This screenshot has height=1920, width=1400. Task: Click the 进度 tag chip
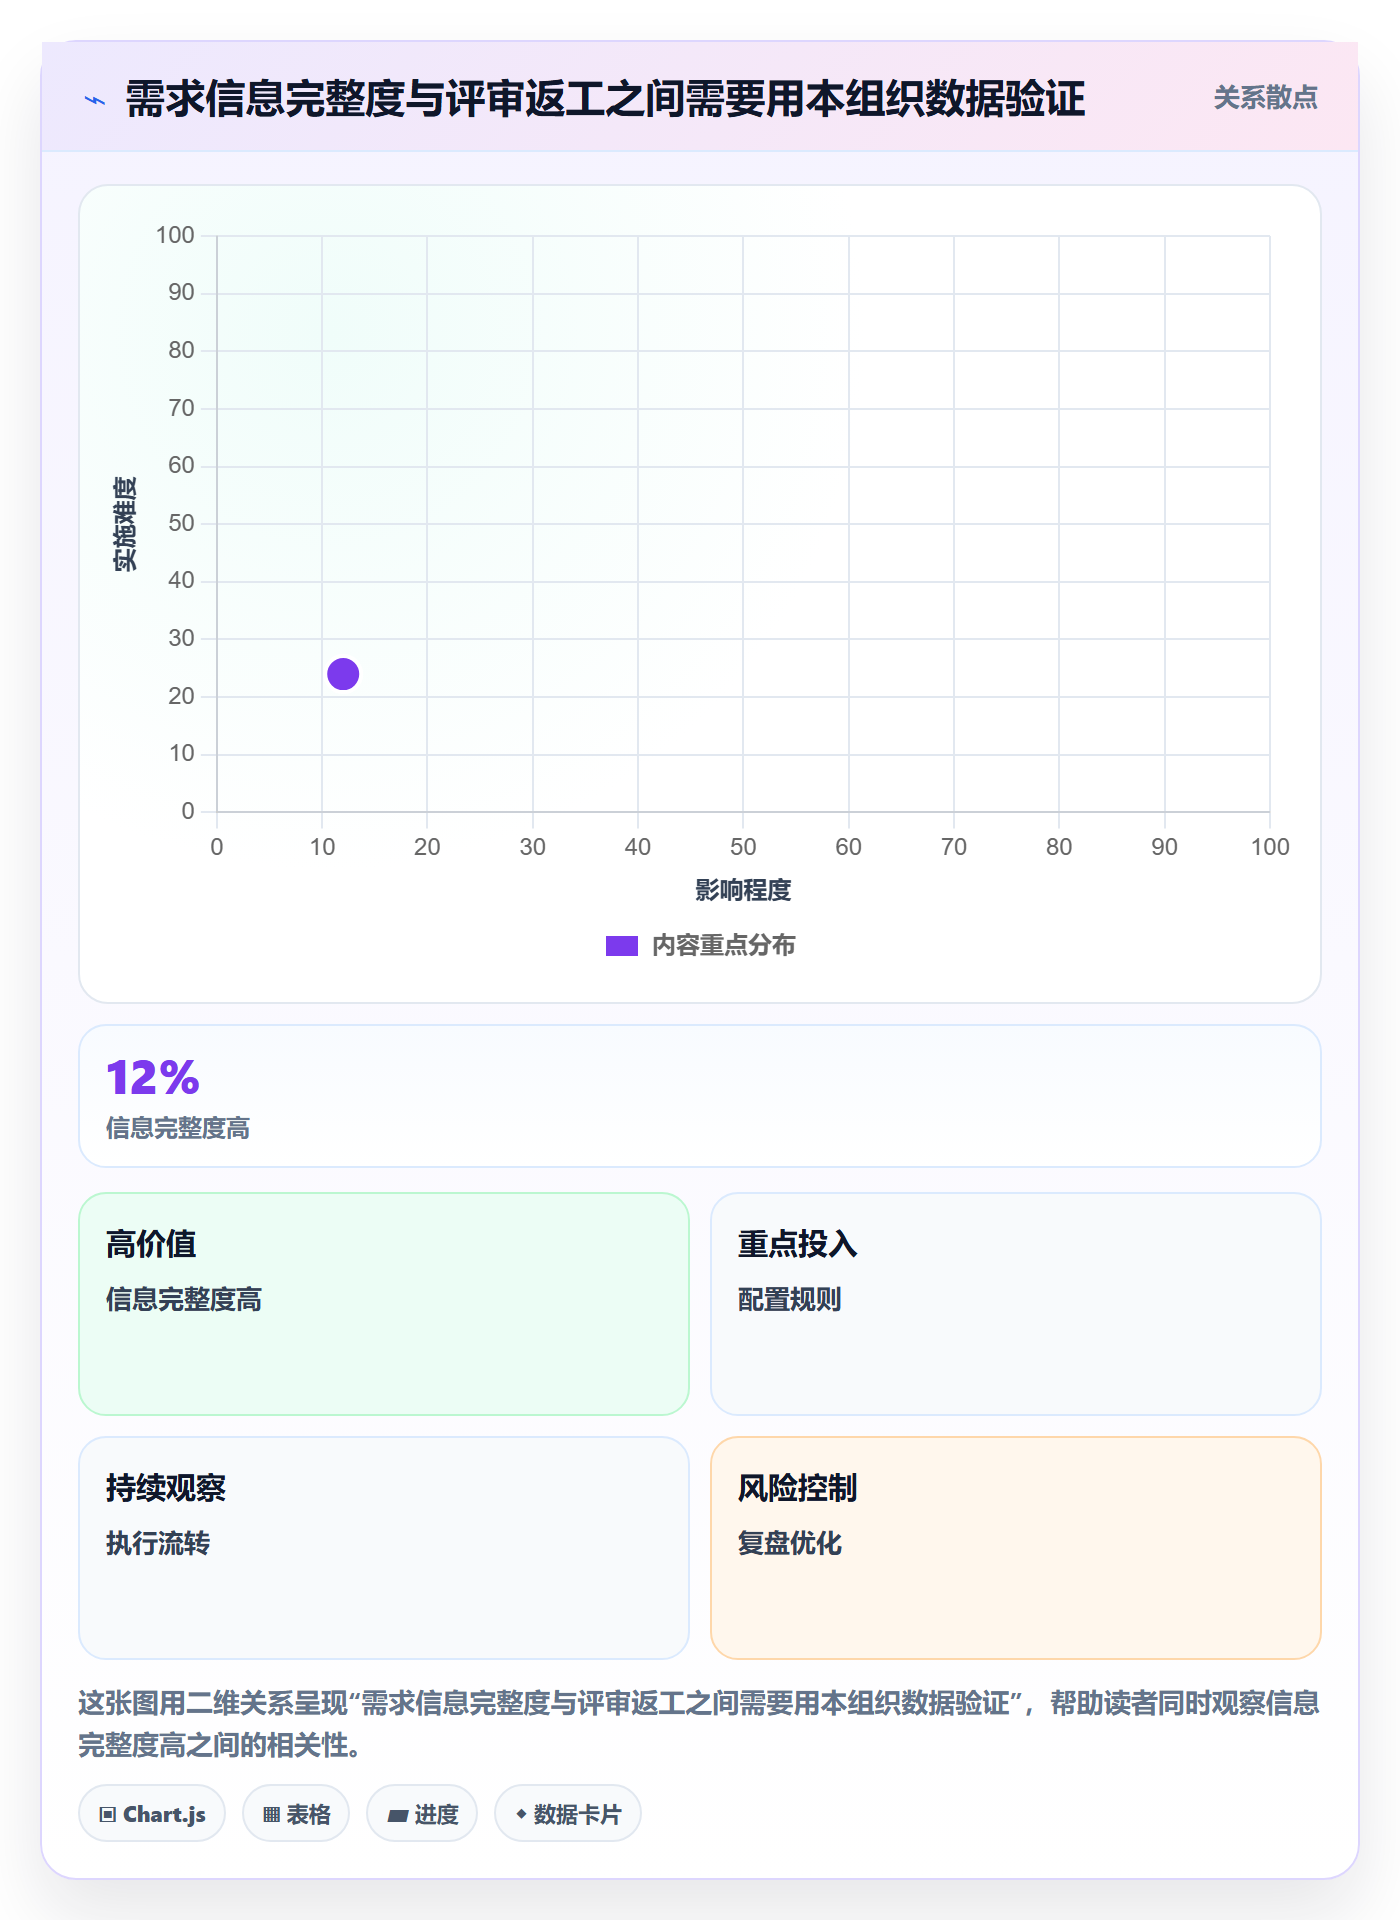(422, 1814)
